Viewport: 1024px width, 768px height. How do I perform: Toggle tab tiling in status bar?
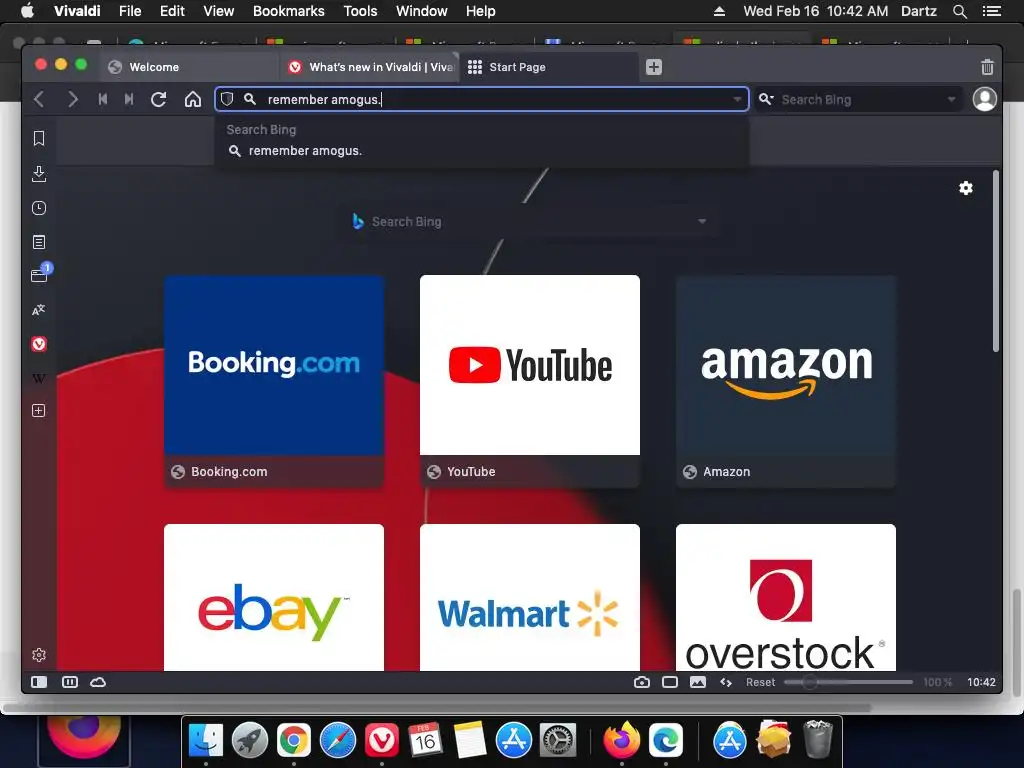(x=70, y=682)
